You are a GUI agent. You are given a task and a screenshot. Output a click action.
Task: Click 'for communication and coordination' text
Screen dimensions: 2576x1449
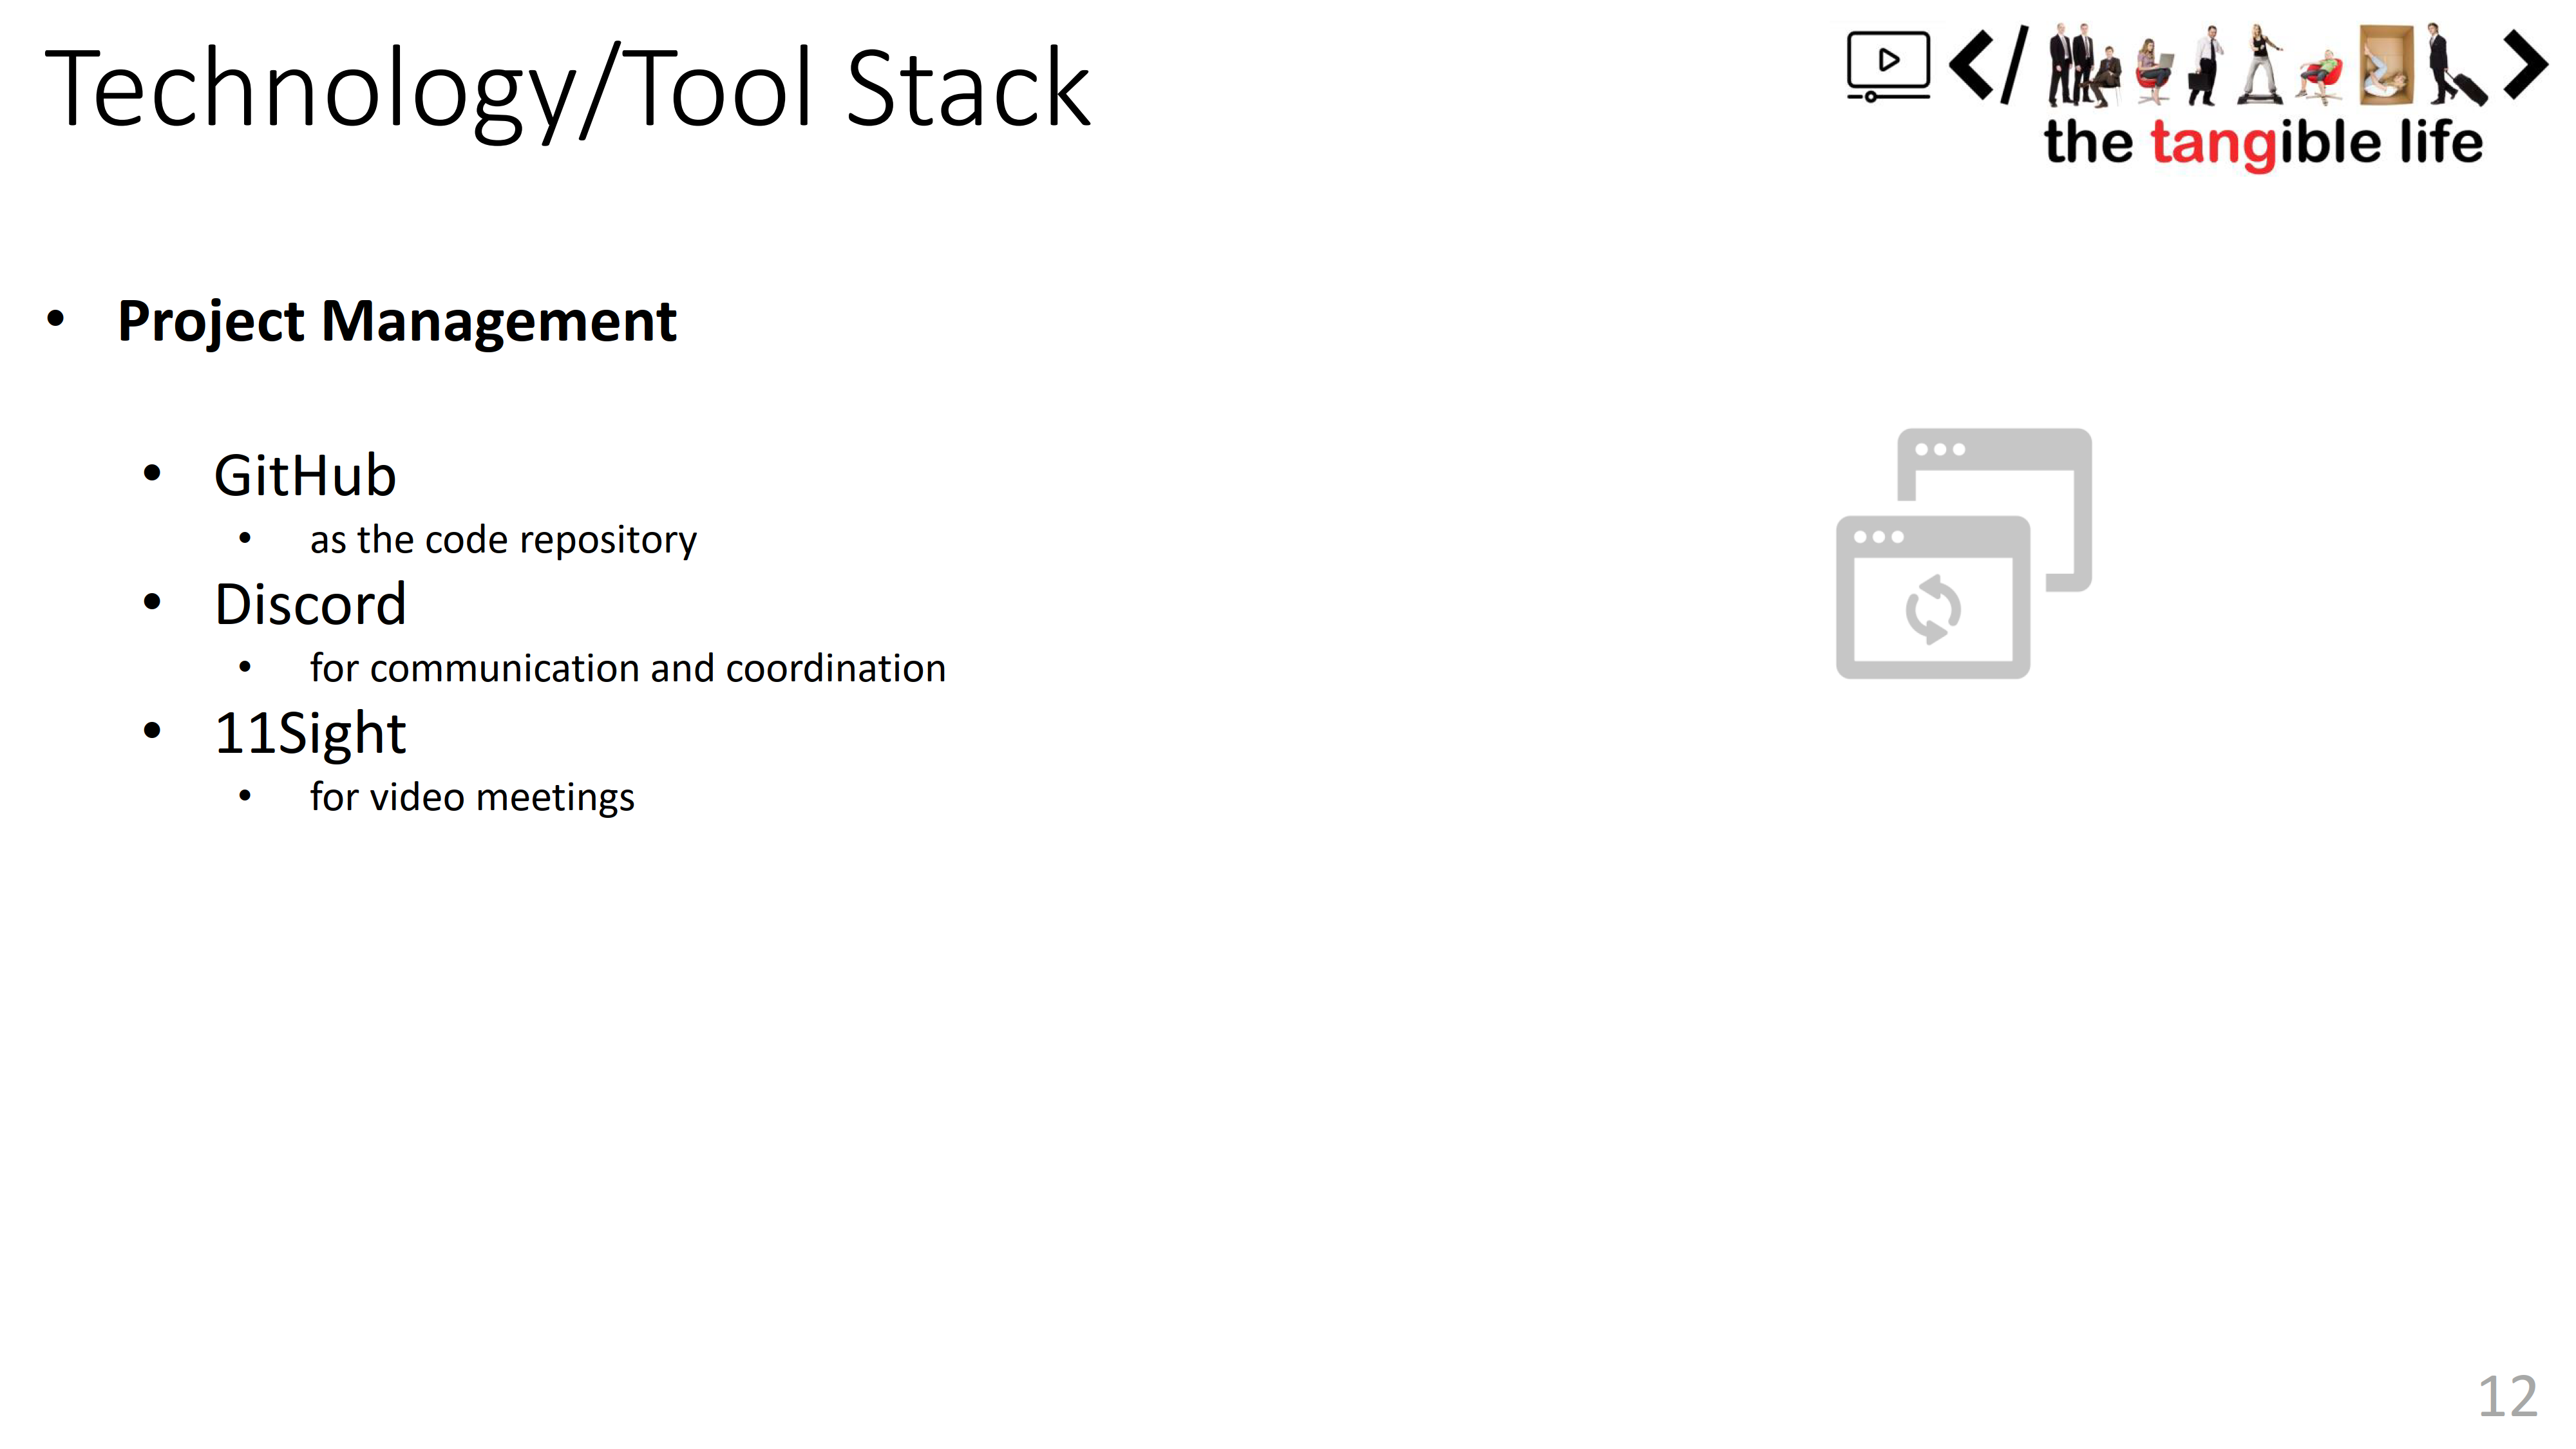(x=628, y=668)
